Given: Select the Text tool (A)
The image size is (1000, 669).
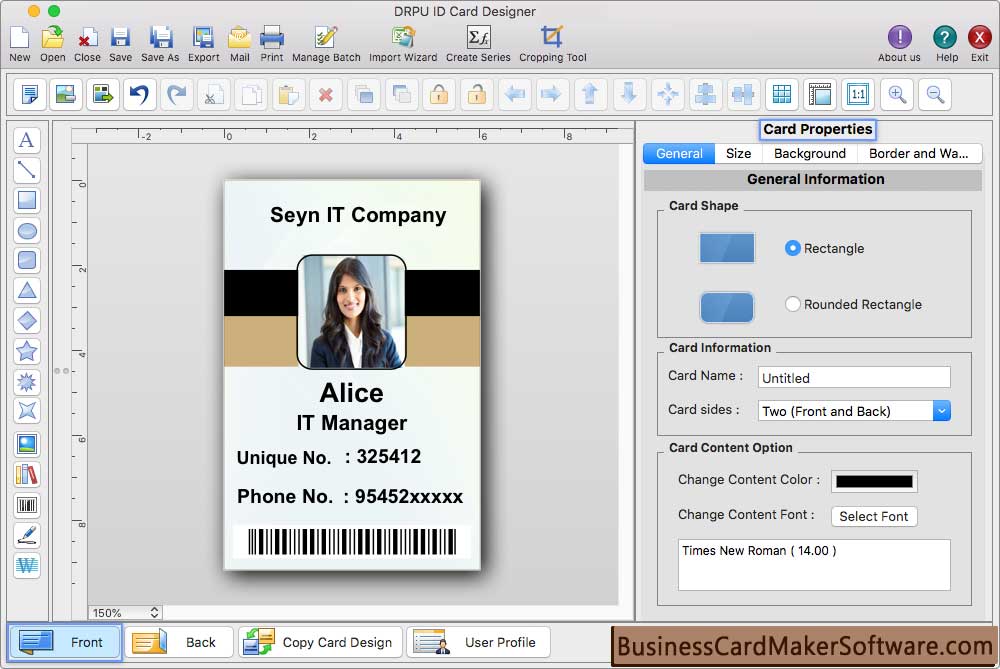Looking at the screenshot, I should coord(27,140).
